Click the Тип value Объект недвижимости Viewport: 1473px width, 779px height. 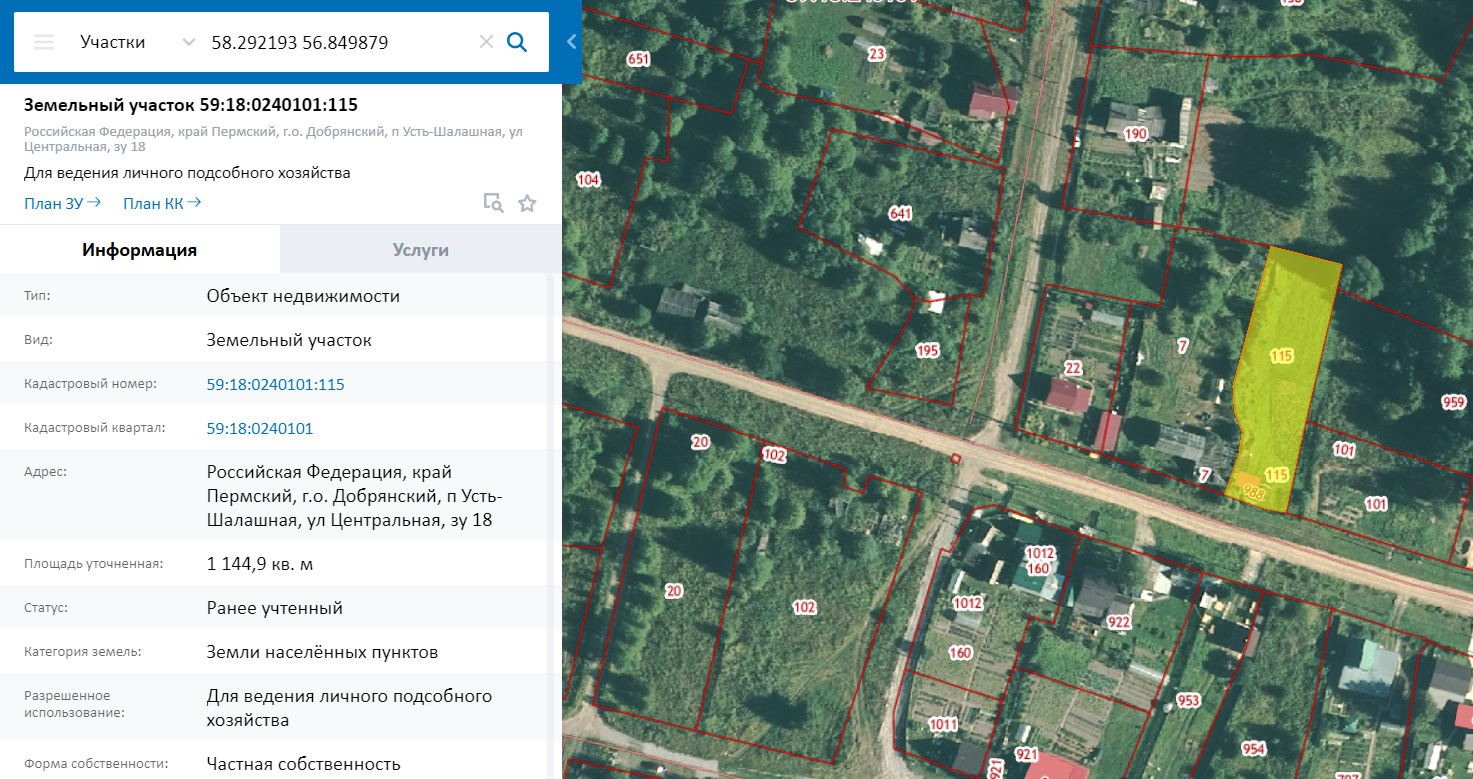pos(303,296)
